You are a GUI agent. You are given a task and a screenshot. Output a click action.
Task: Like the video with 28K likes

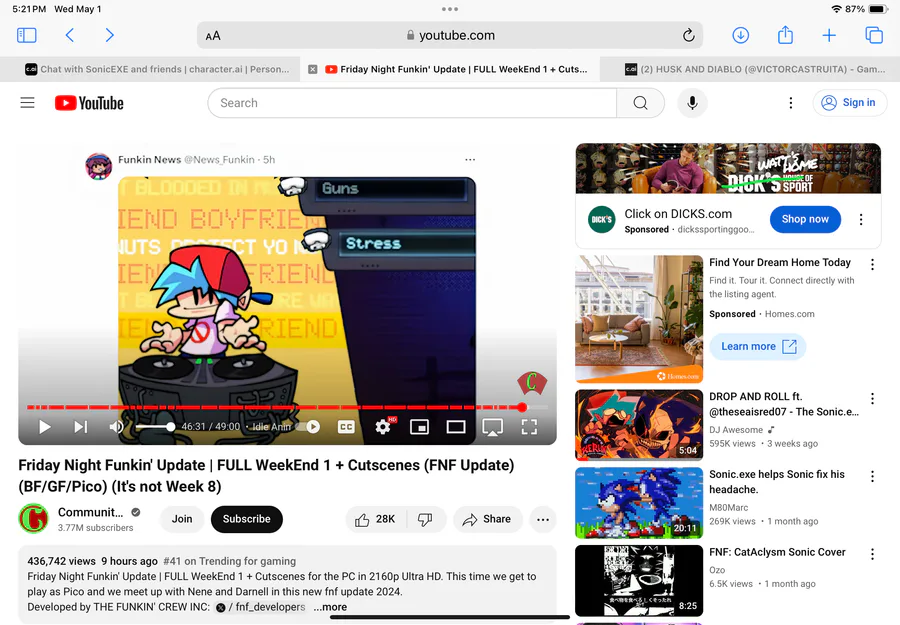click(x=376, y=519)
